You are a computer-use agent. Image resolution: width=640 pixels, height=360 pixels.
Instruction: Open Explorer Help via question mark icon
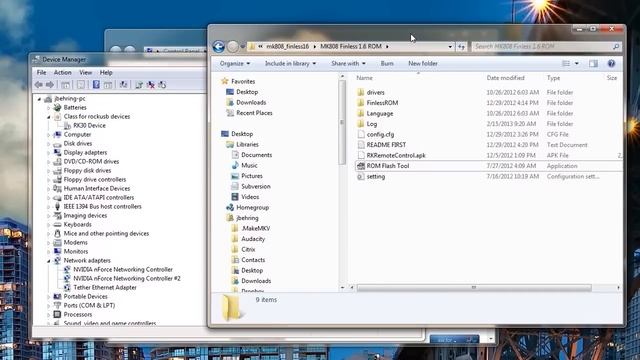coord(611,64)
